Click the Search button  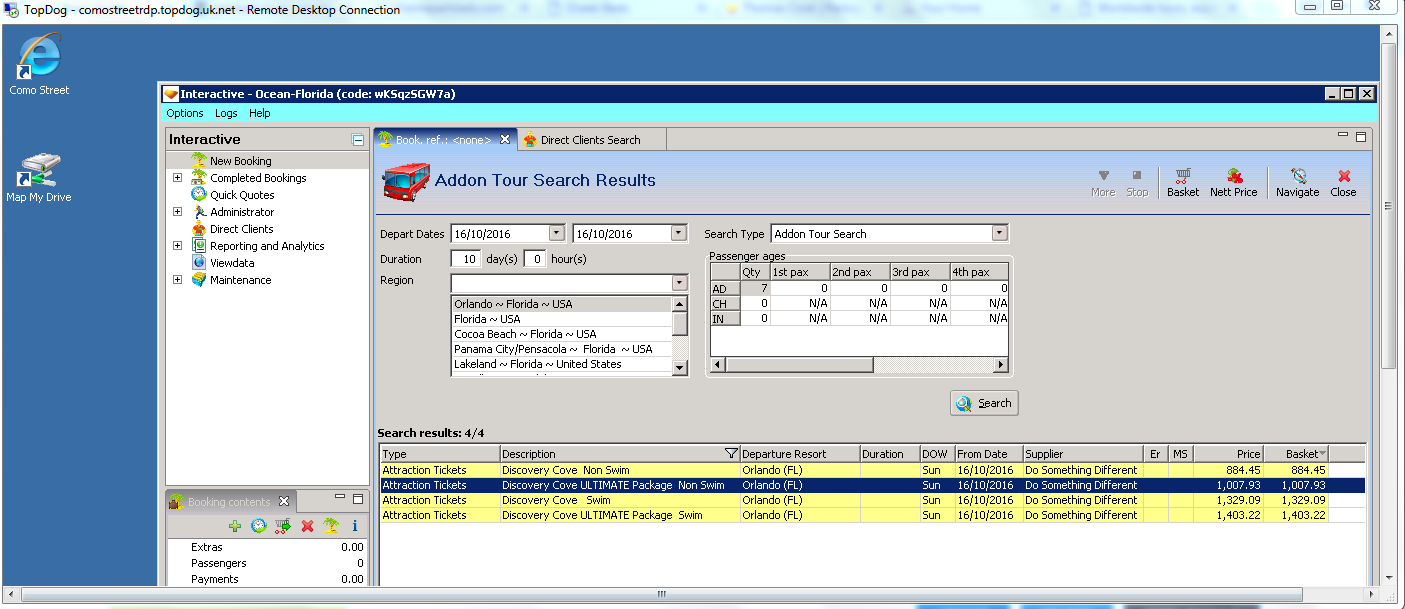(x=984, y=403)
